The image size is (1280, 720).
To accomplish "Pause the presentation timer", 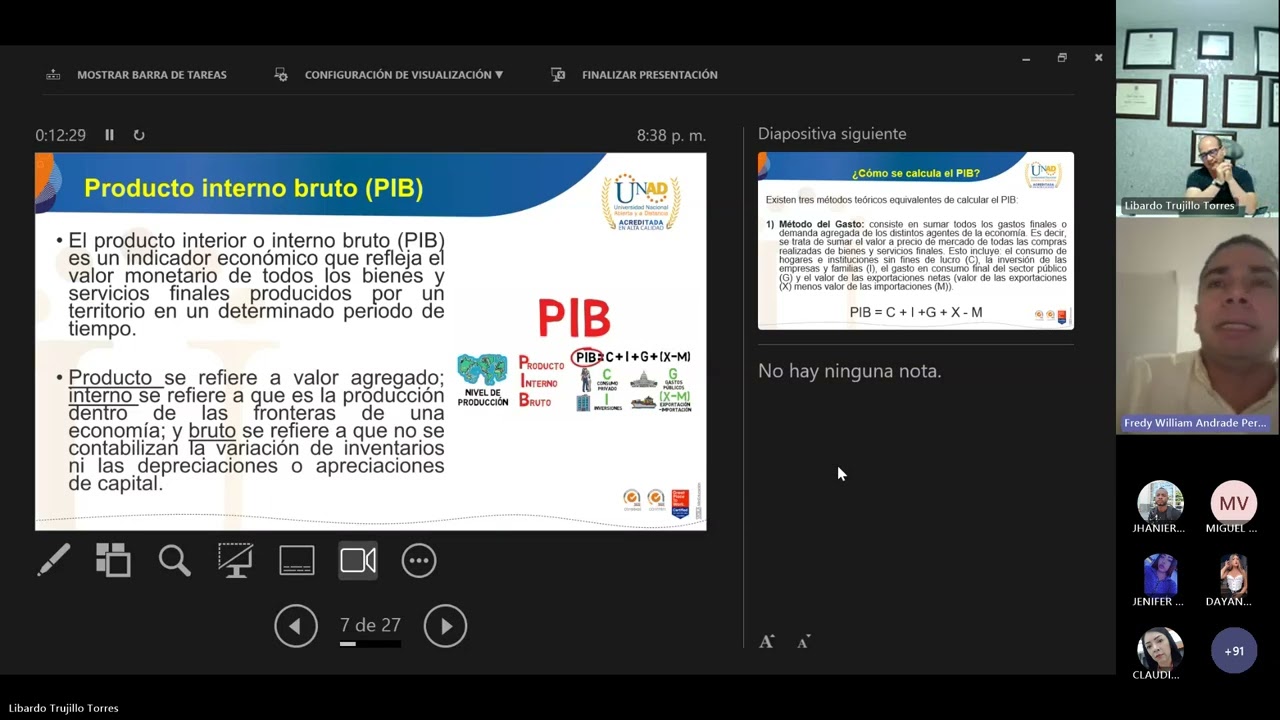I will 110,135.
